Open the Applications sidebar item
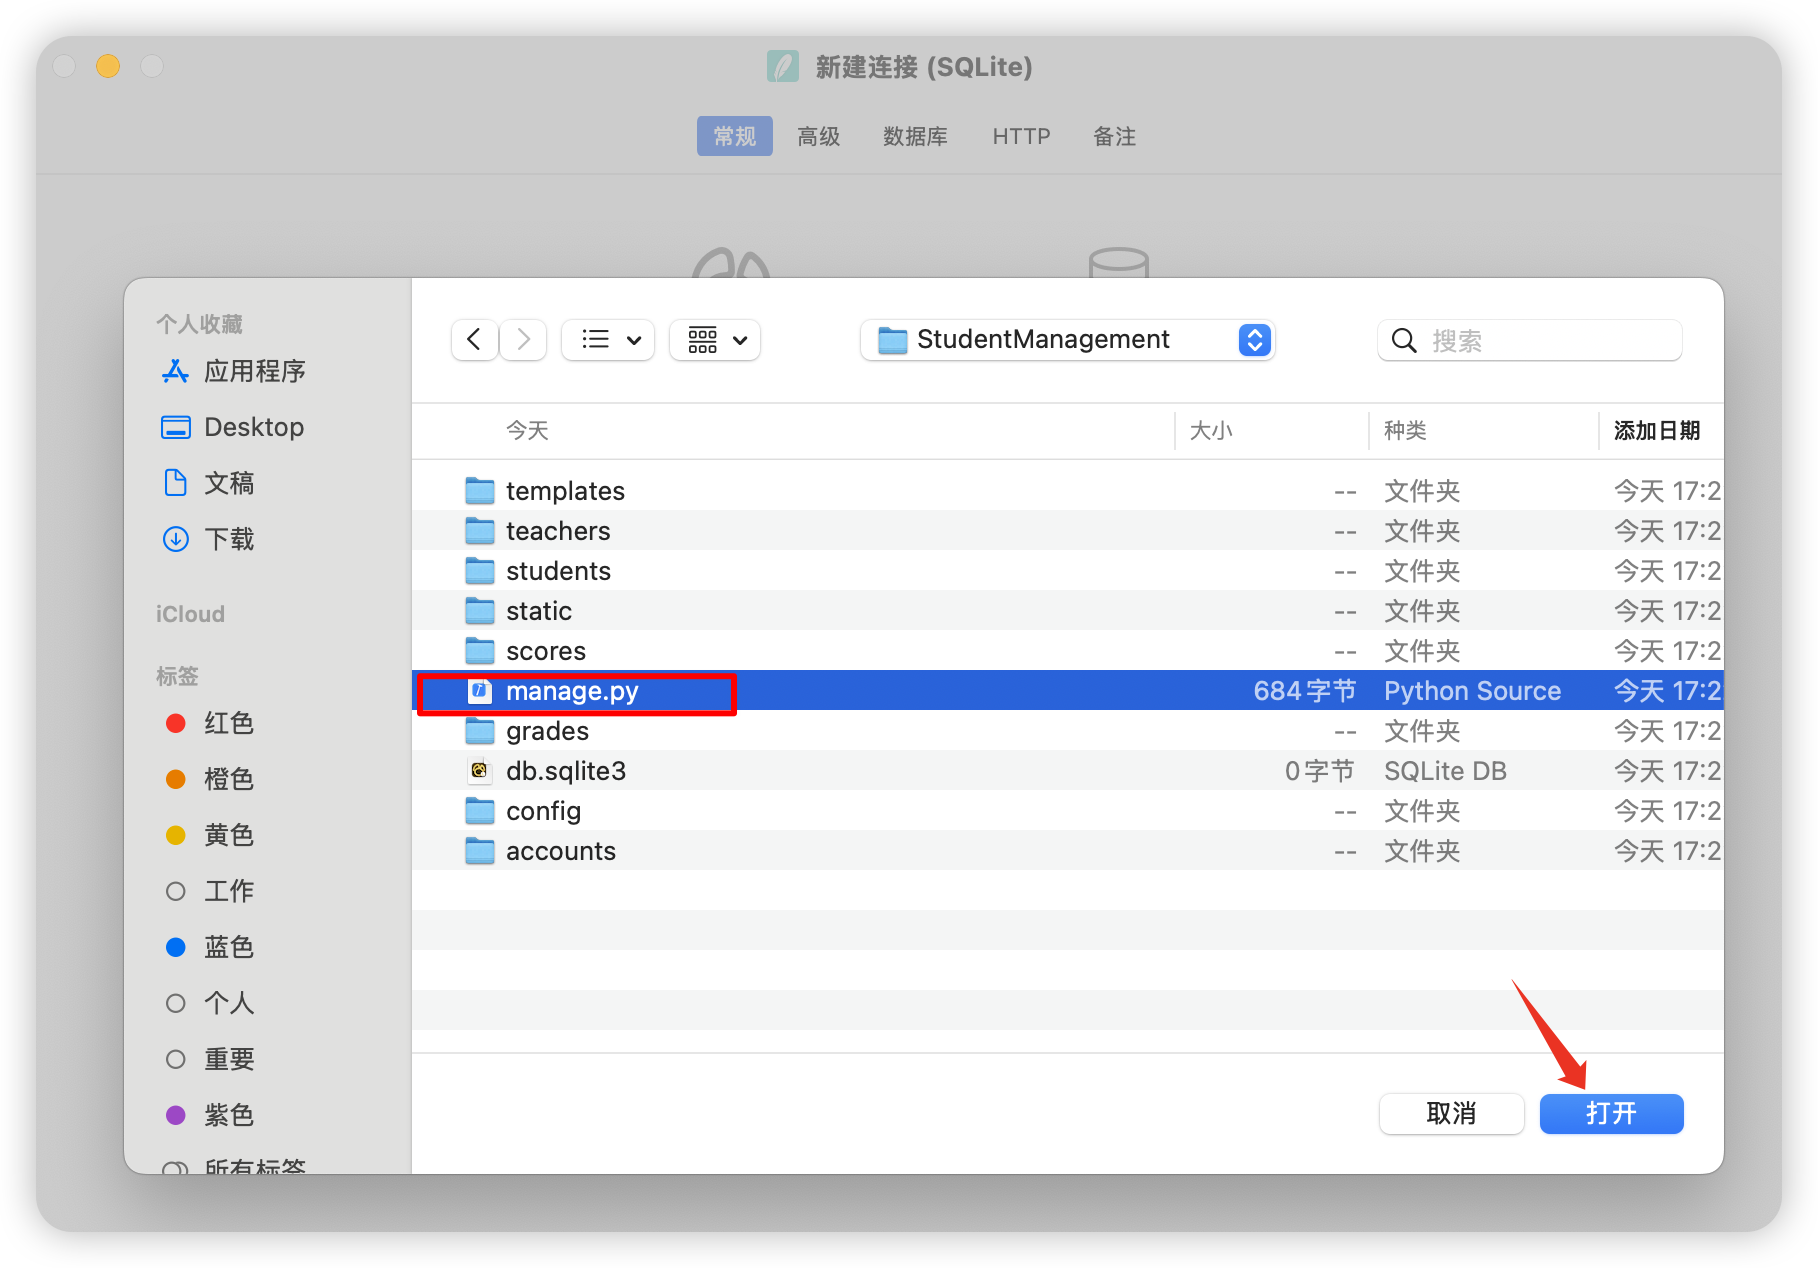1818x1268 pixels. click(x=254, y=372)
